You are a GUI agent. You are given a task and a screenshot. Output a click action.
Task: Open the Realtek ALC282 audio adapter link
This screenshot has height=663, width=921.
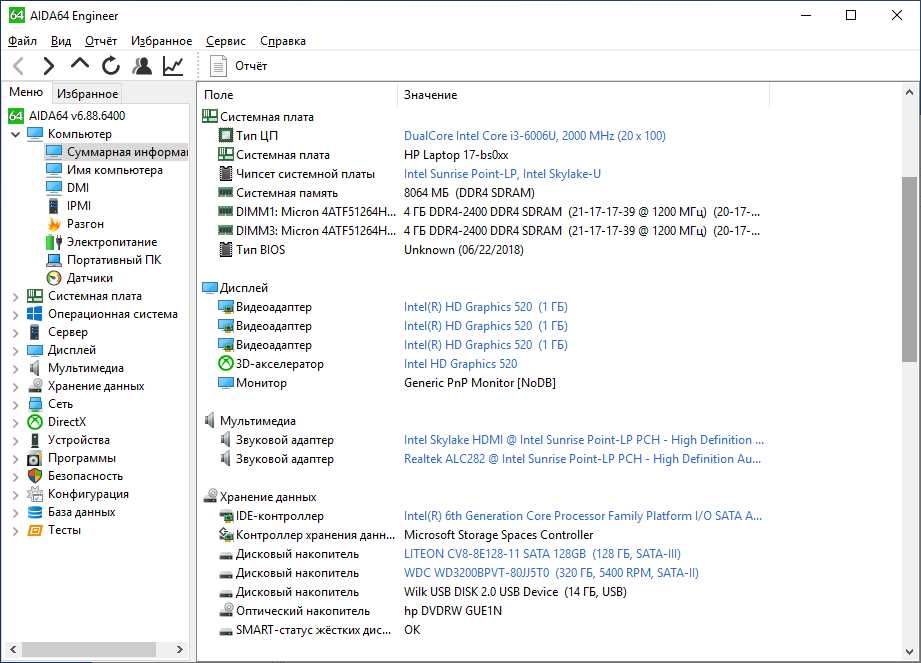pyautogui.click(x=582, y=459)
